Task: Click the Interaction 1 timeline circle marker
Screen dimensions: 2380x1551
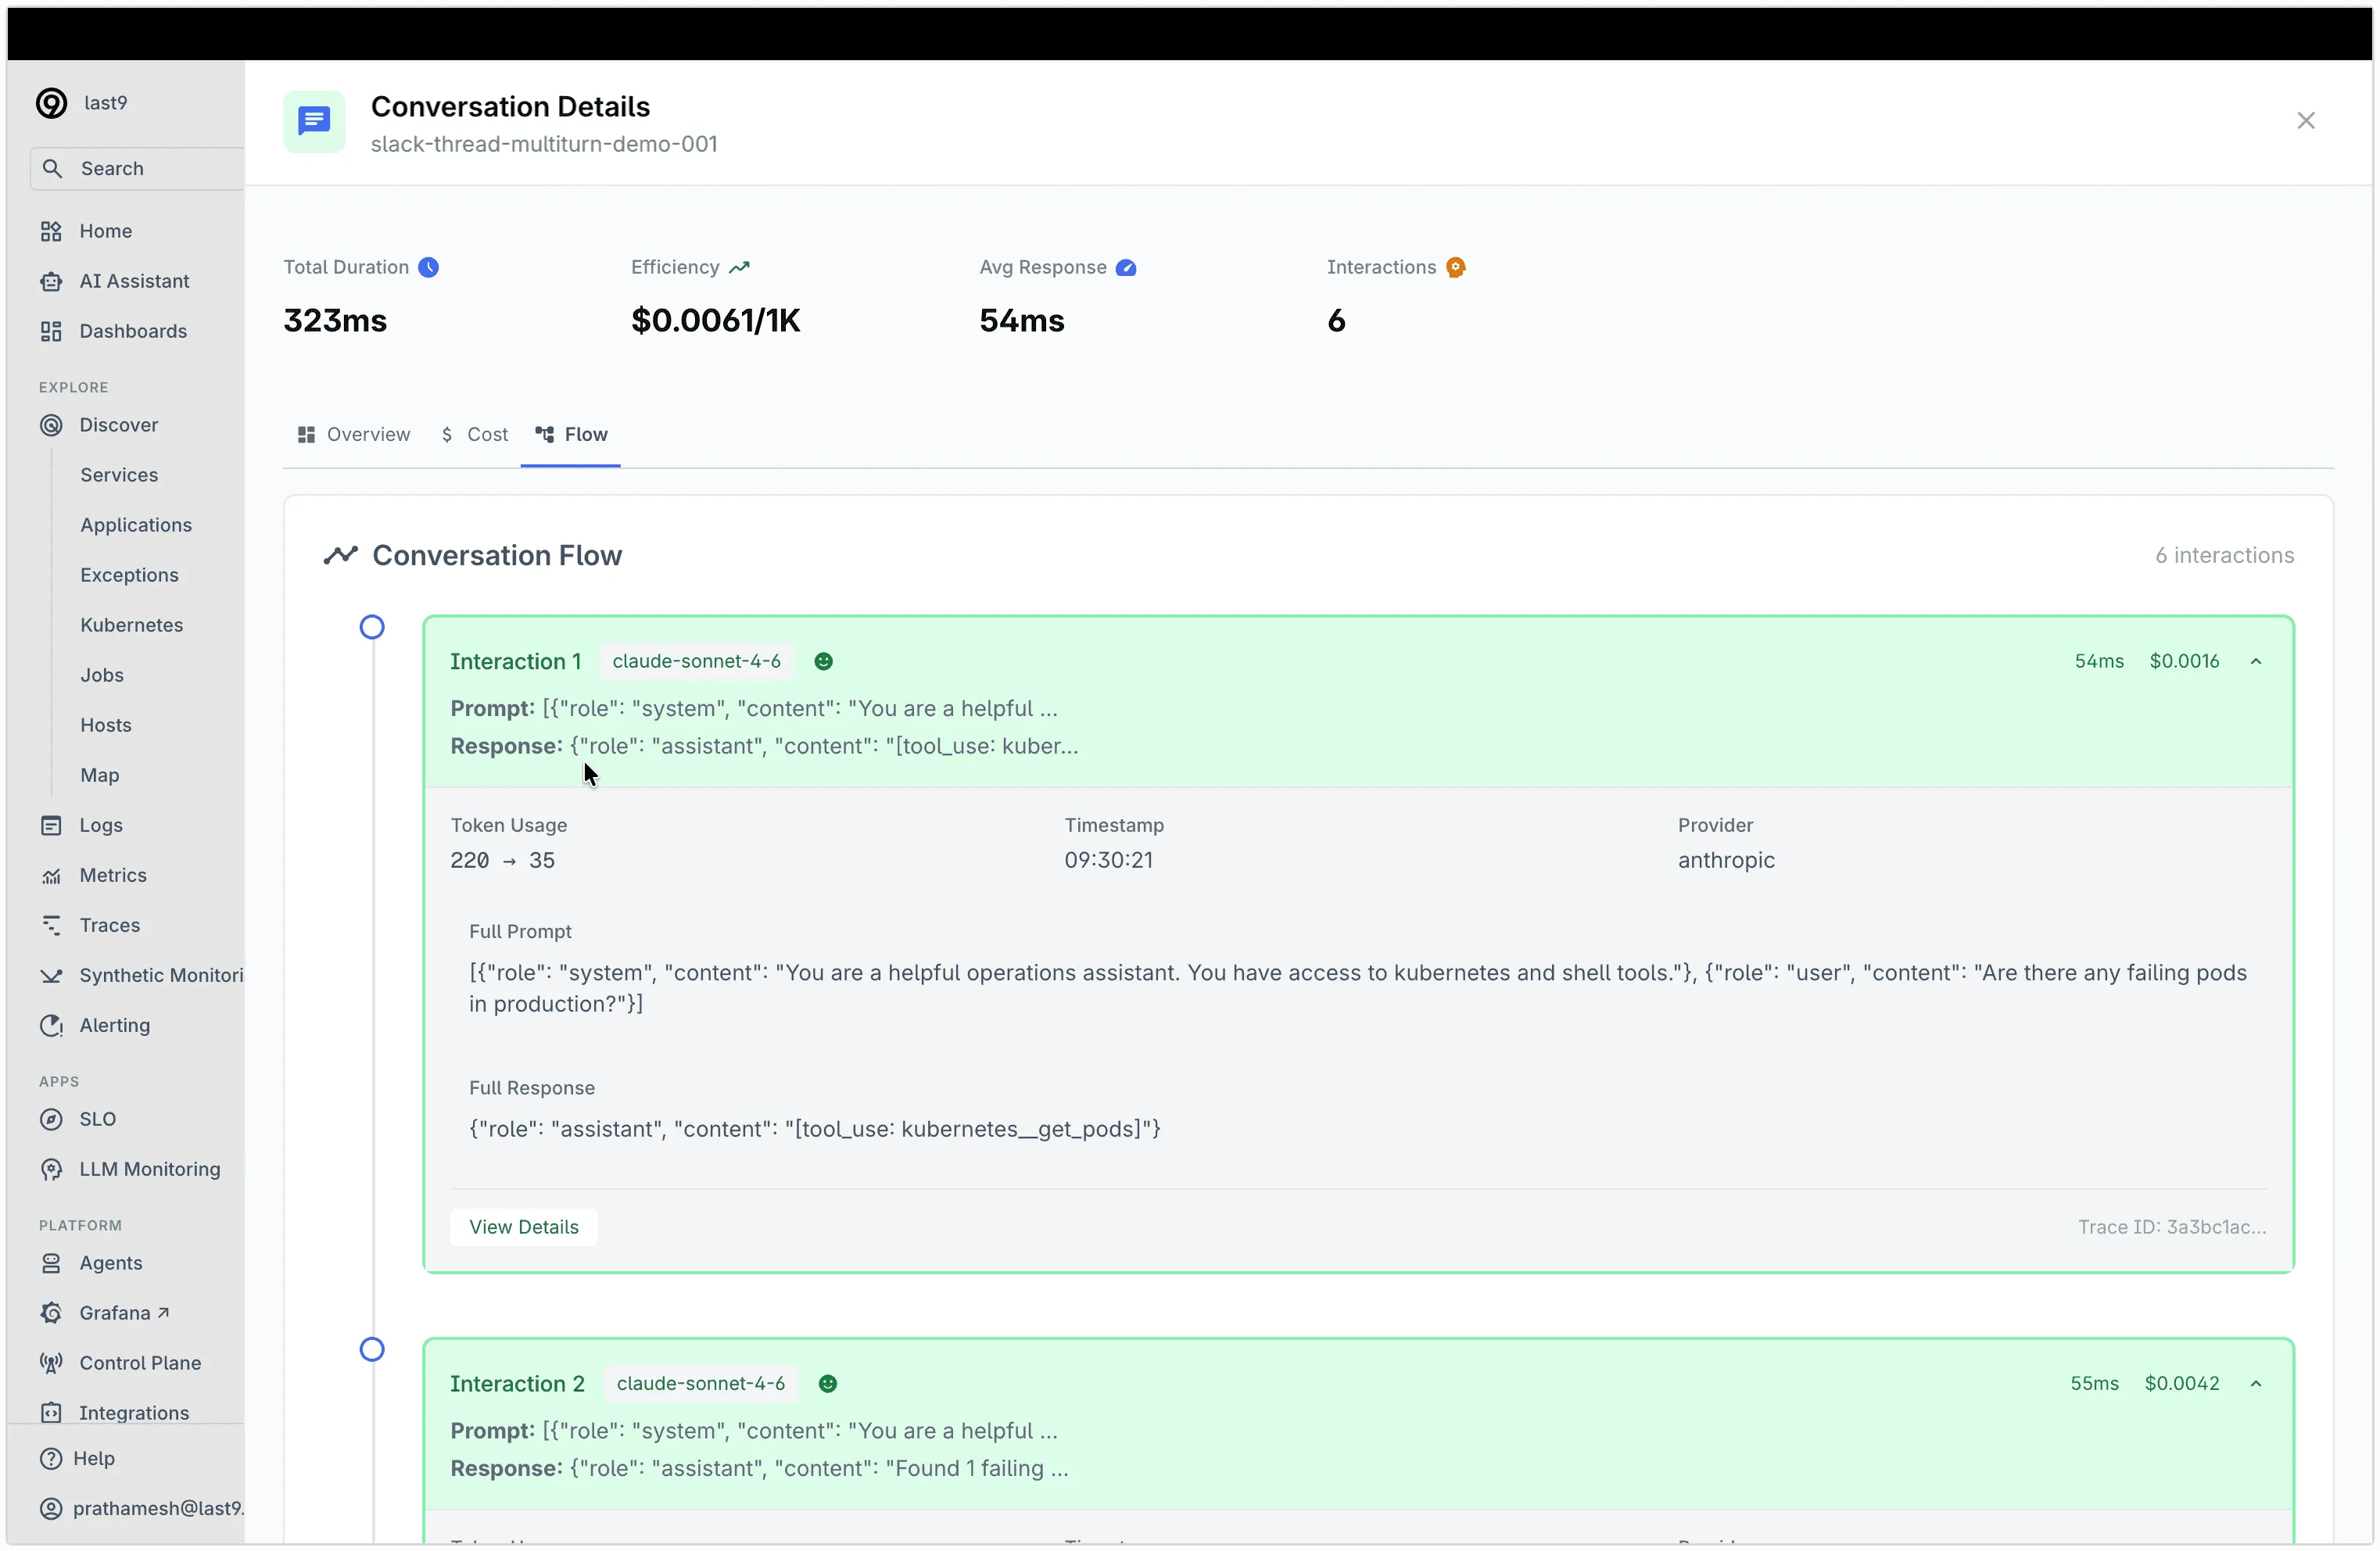Action: pos(372,627)
